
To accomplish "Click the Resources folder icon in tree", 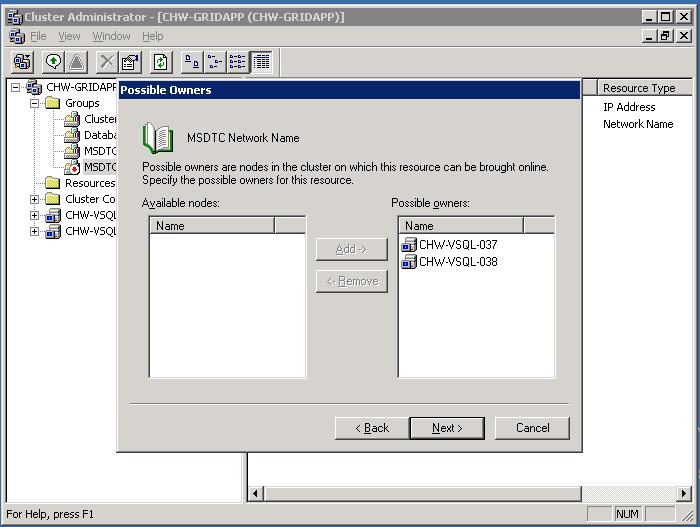I will (52, 183).
